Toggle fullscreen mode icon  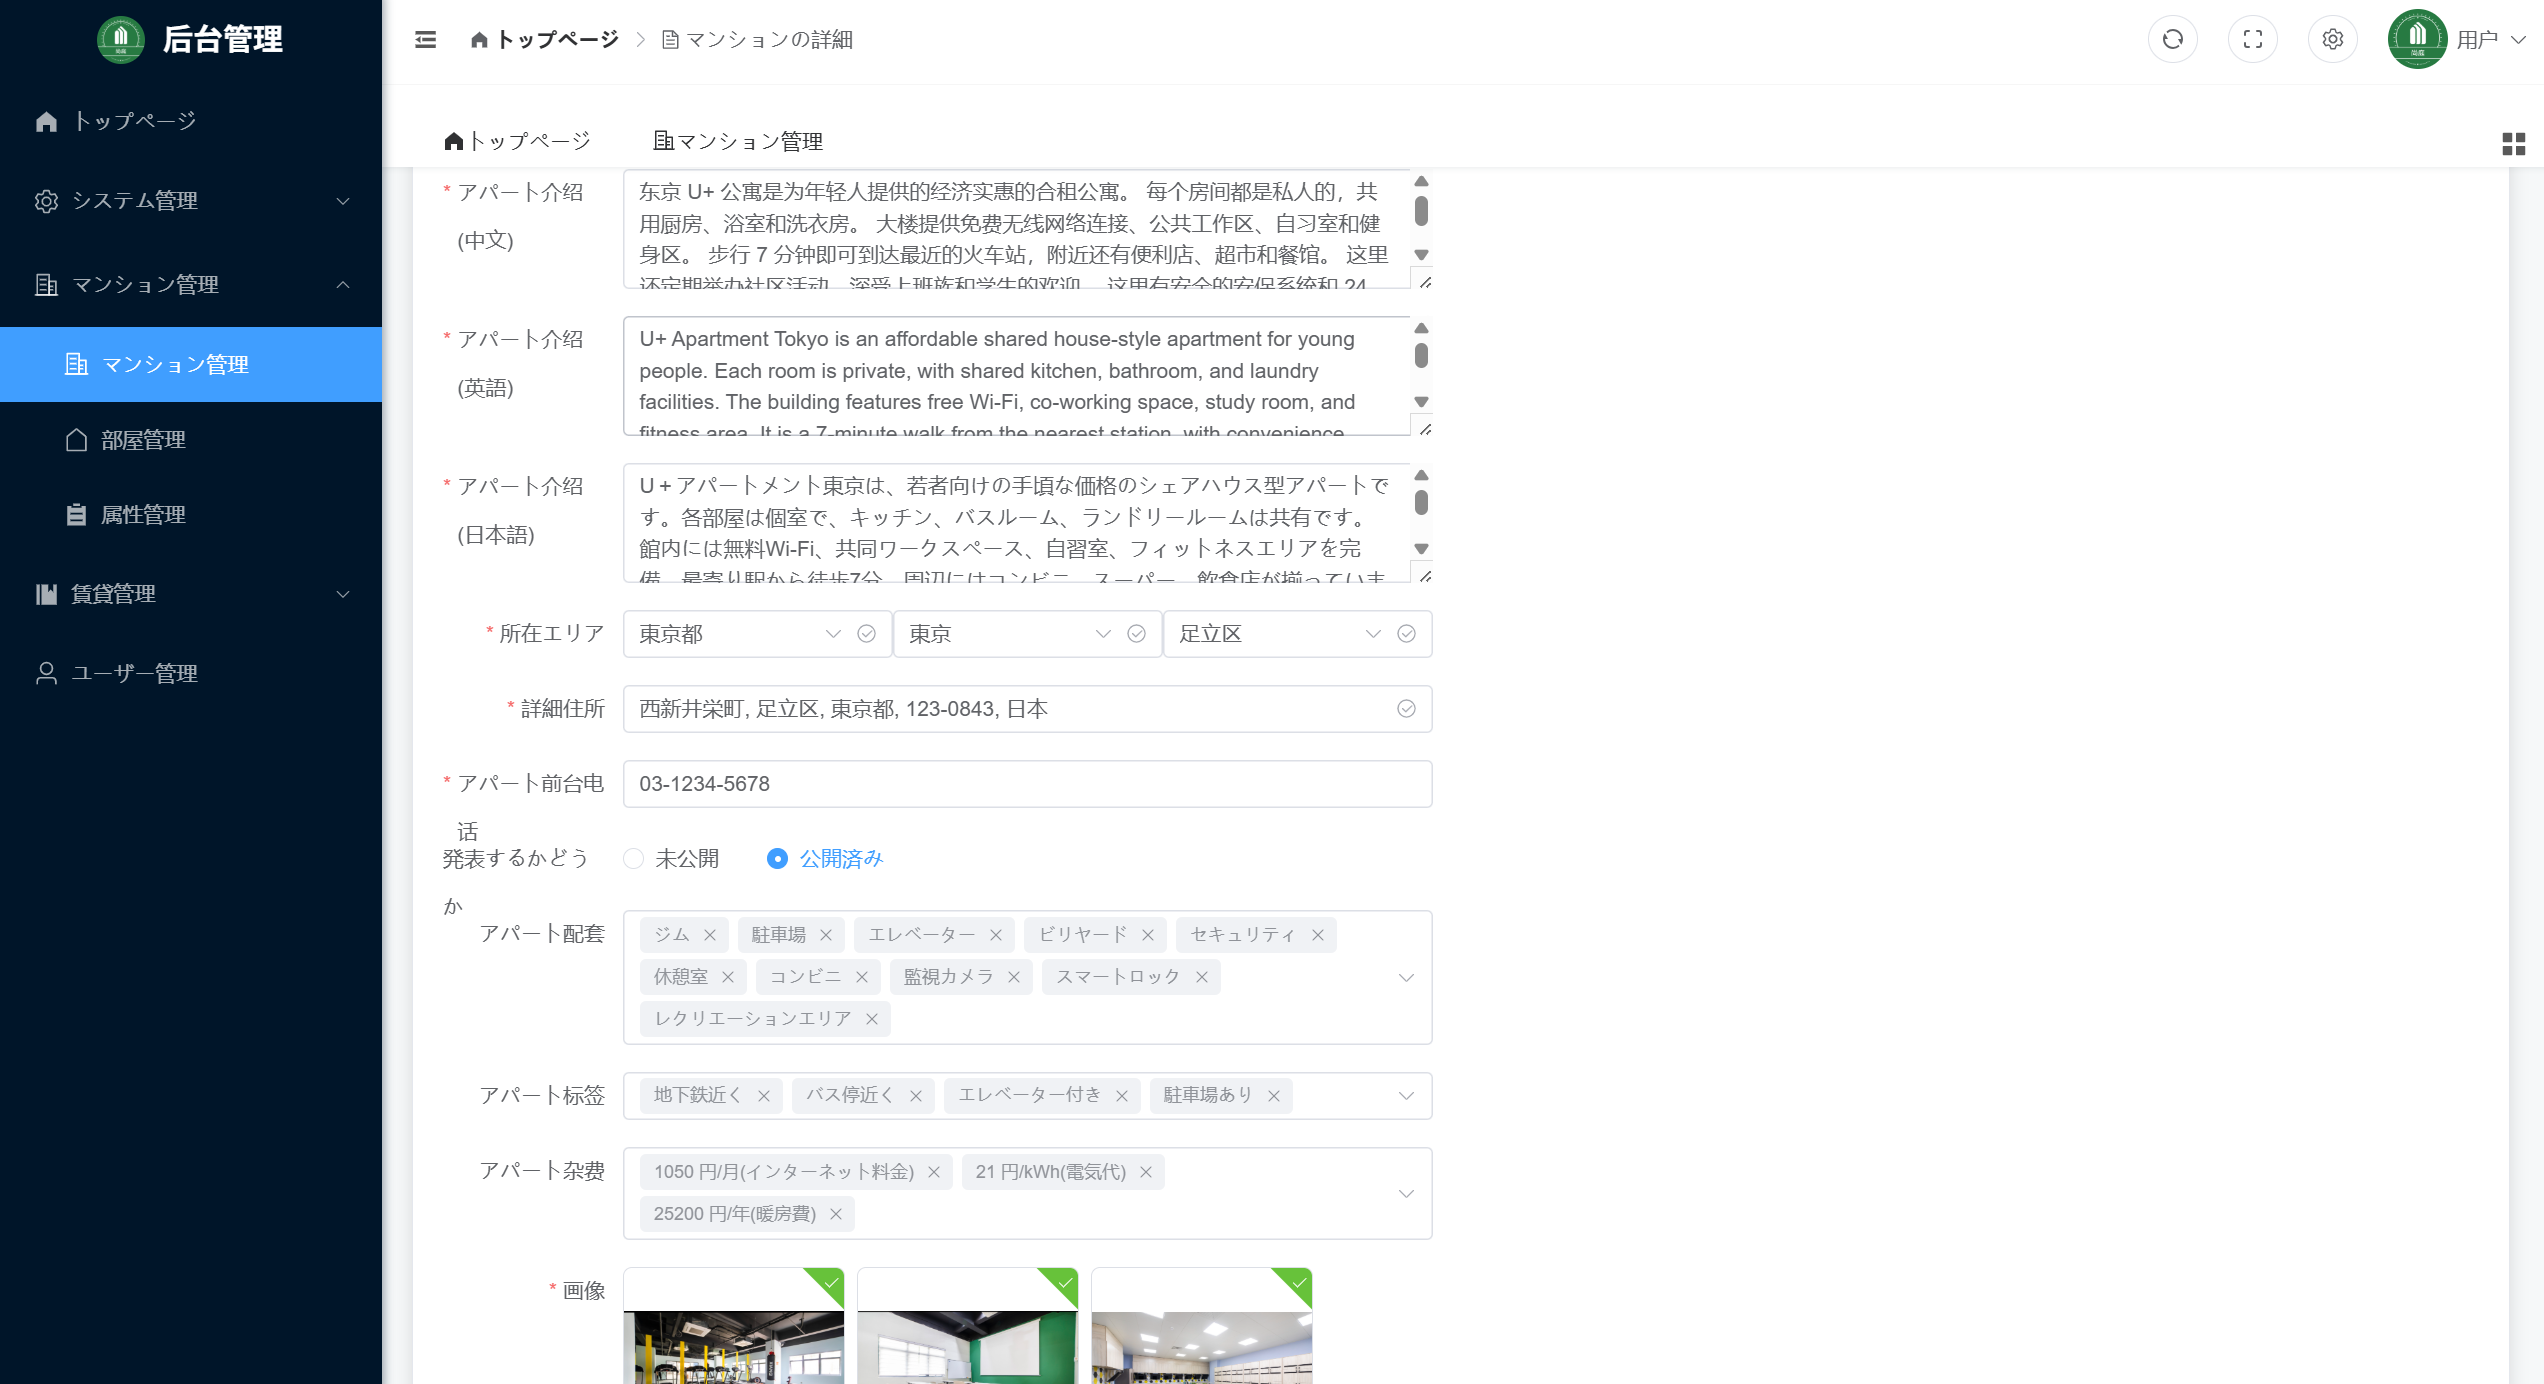(2252, 40)
